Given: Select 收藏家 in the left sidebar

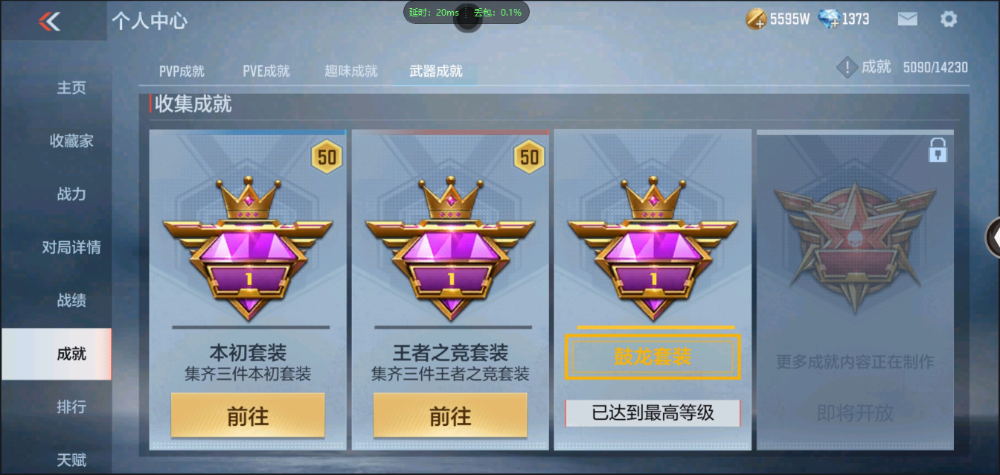Looking at the screenshot, I should coord(71,141).
